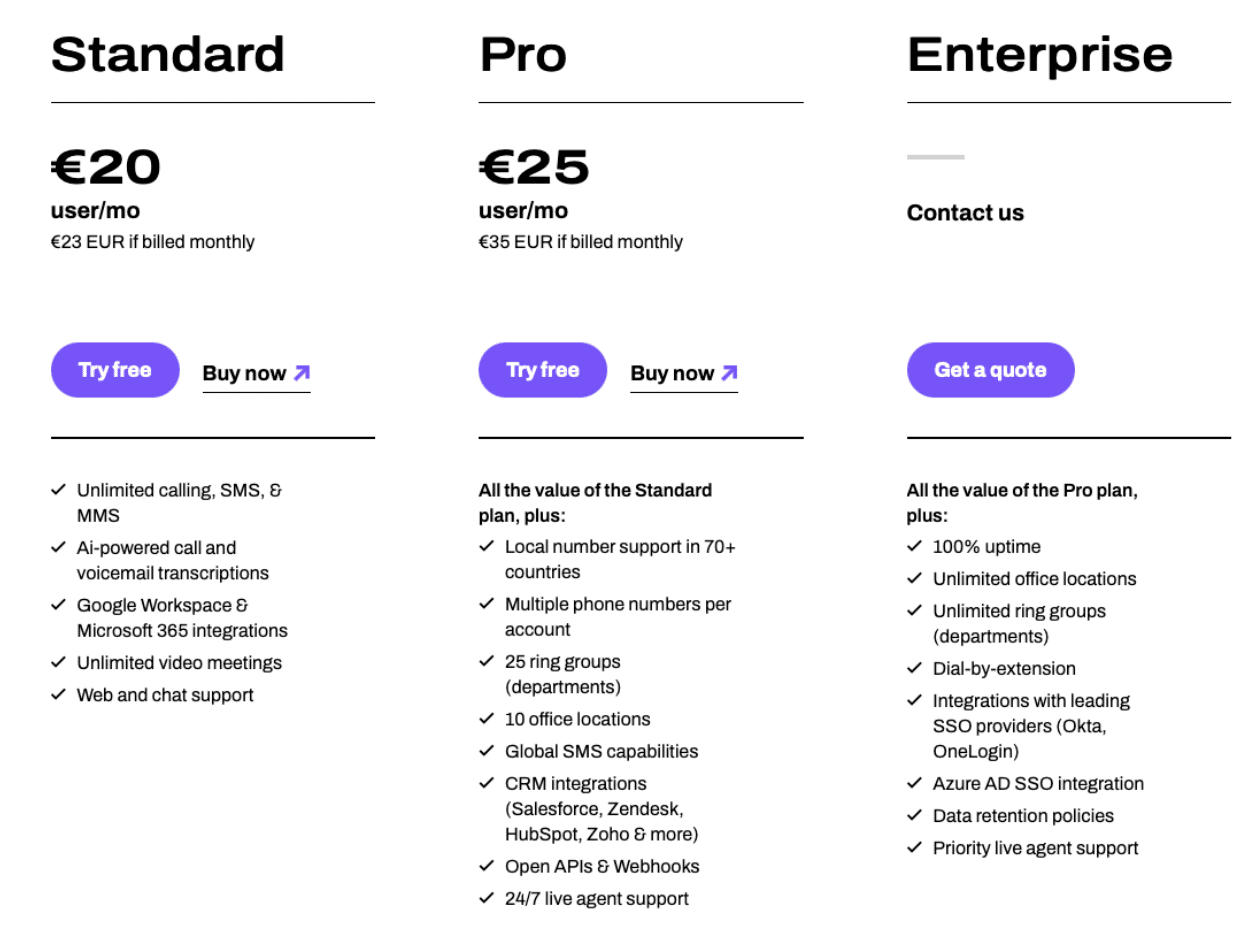Open the Pro plan Buy now link
The image size is (1258, 944).
tap(672, 374)
